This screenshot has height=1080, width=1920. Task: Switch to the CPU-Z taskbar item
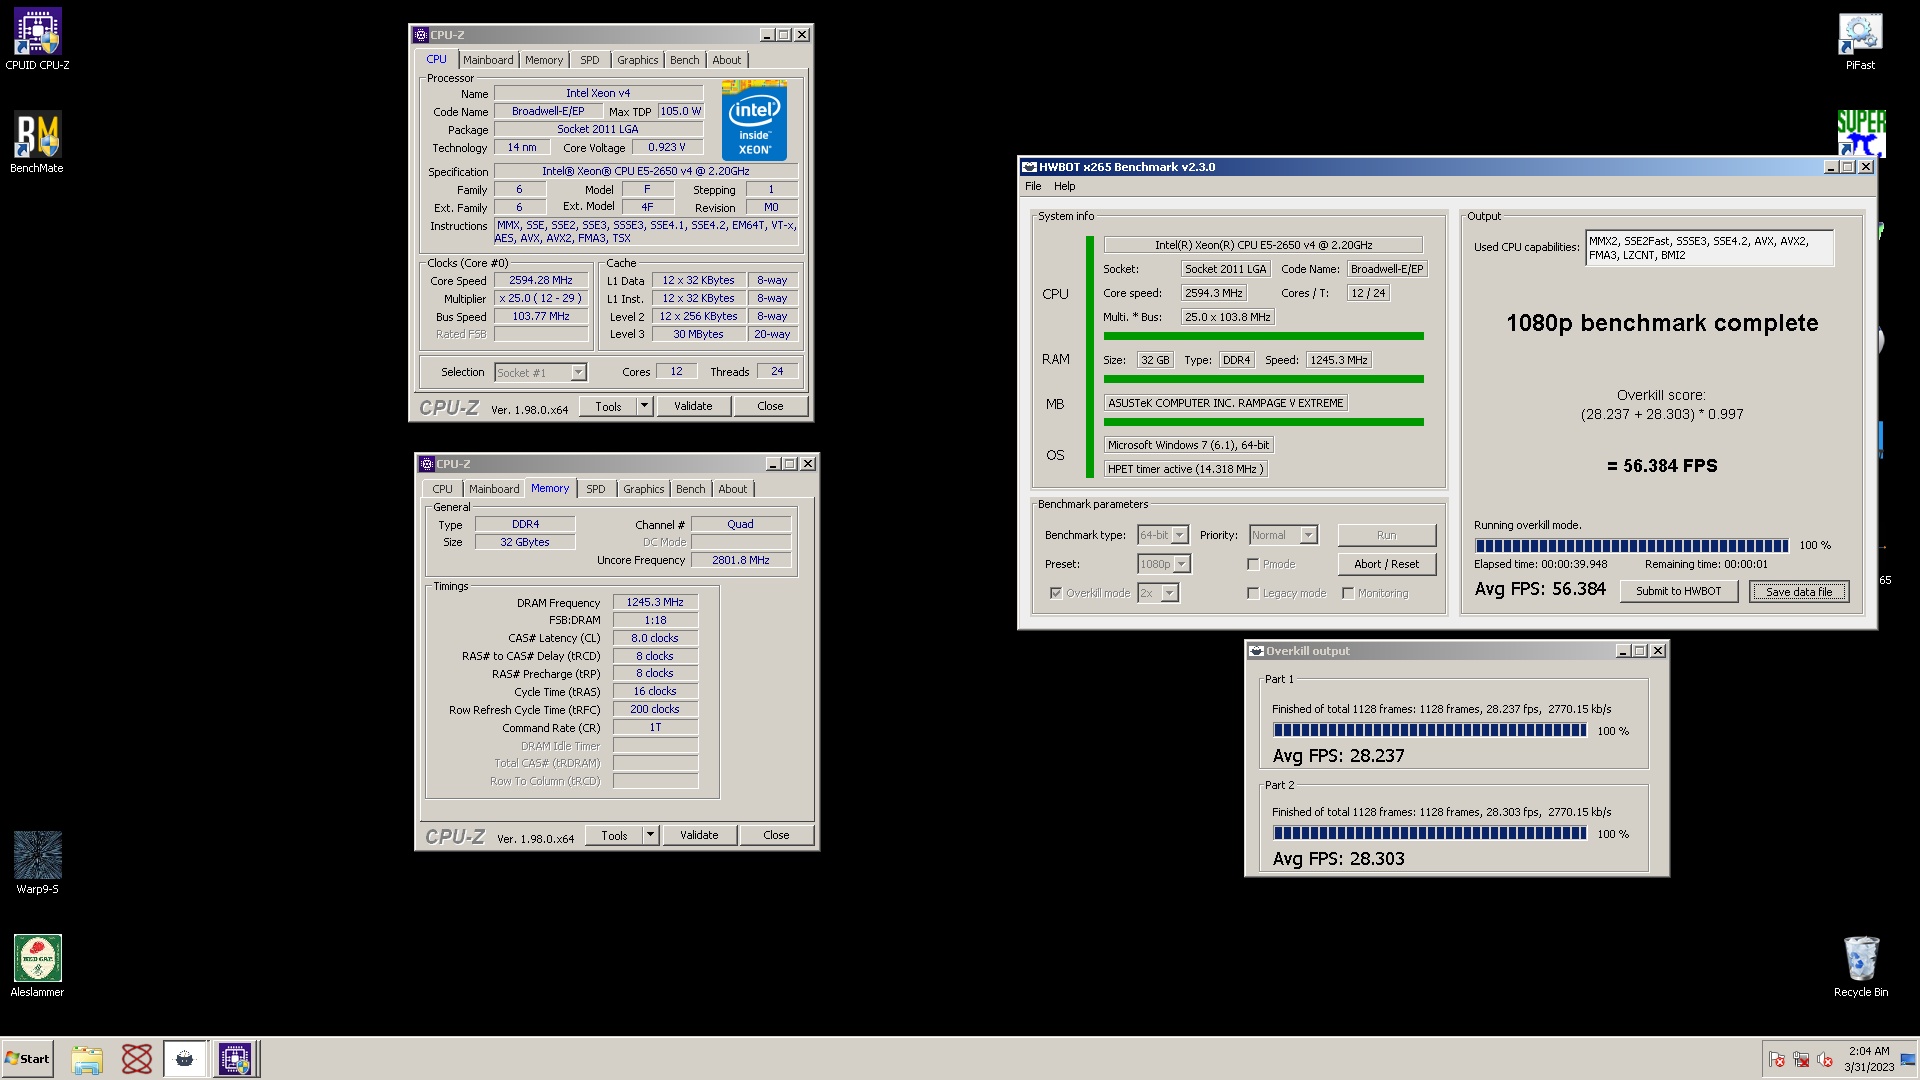[235, 1059]
